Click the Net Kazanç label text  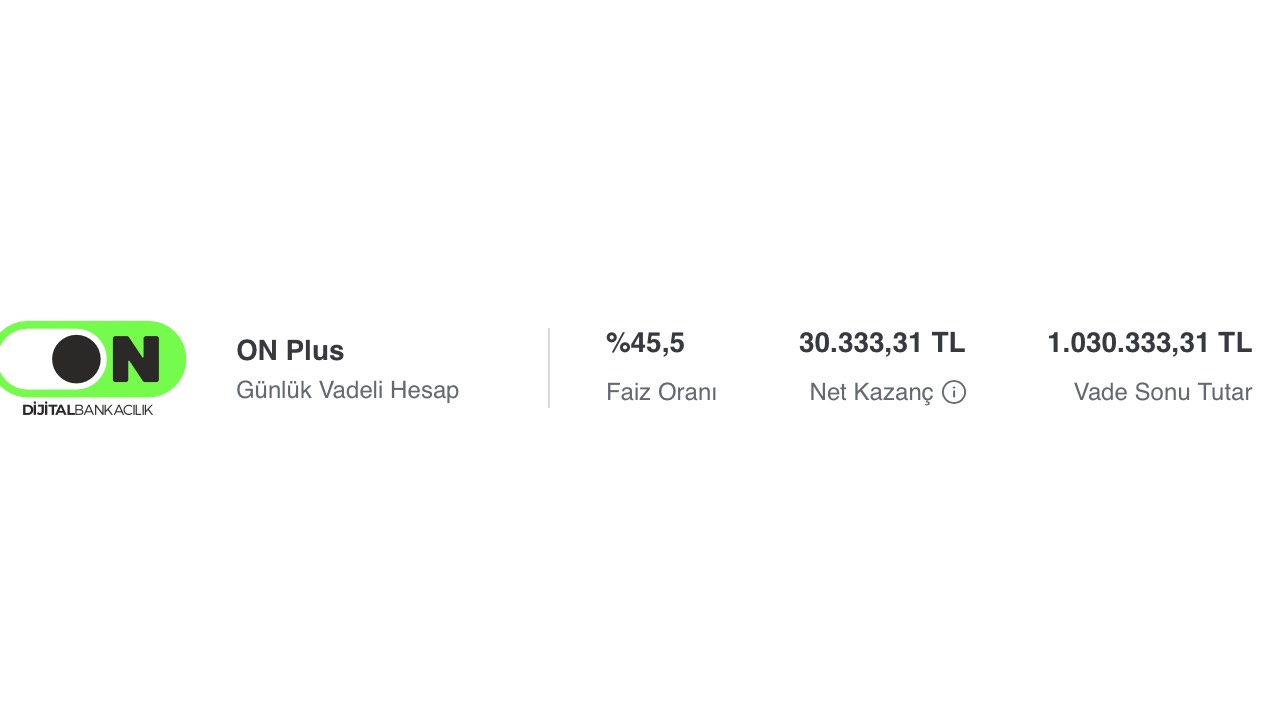(871, 392)
